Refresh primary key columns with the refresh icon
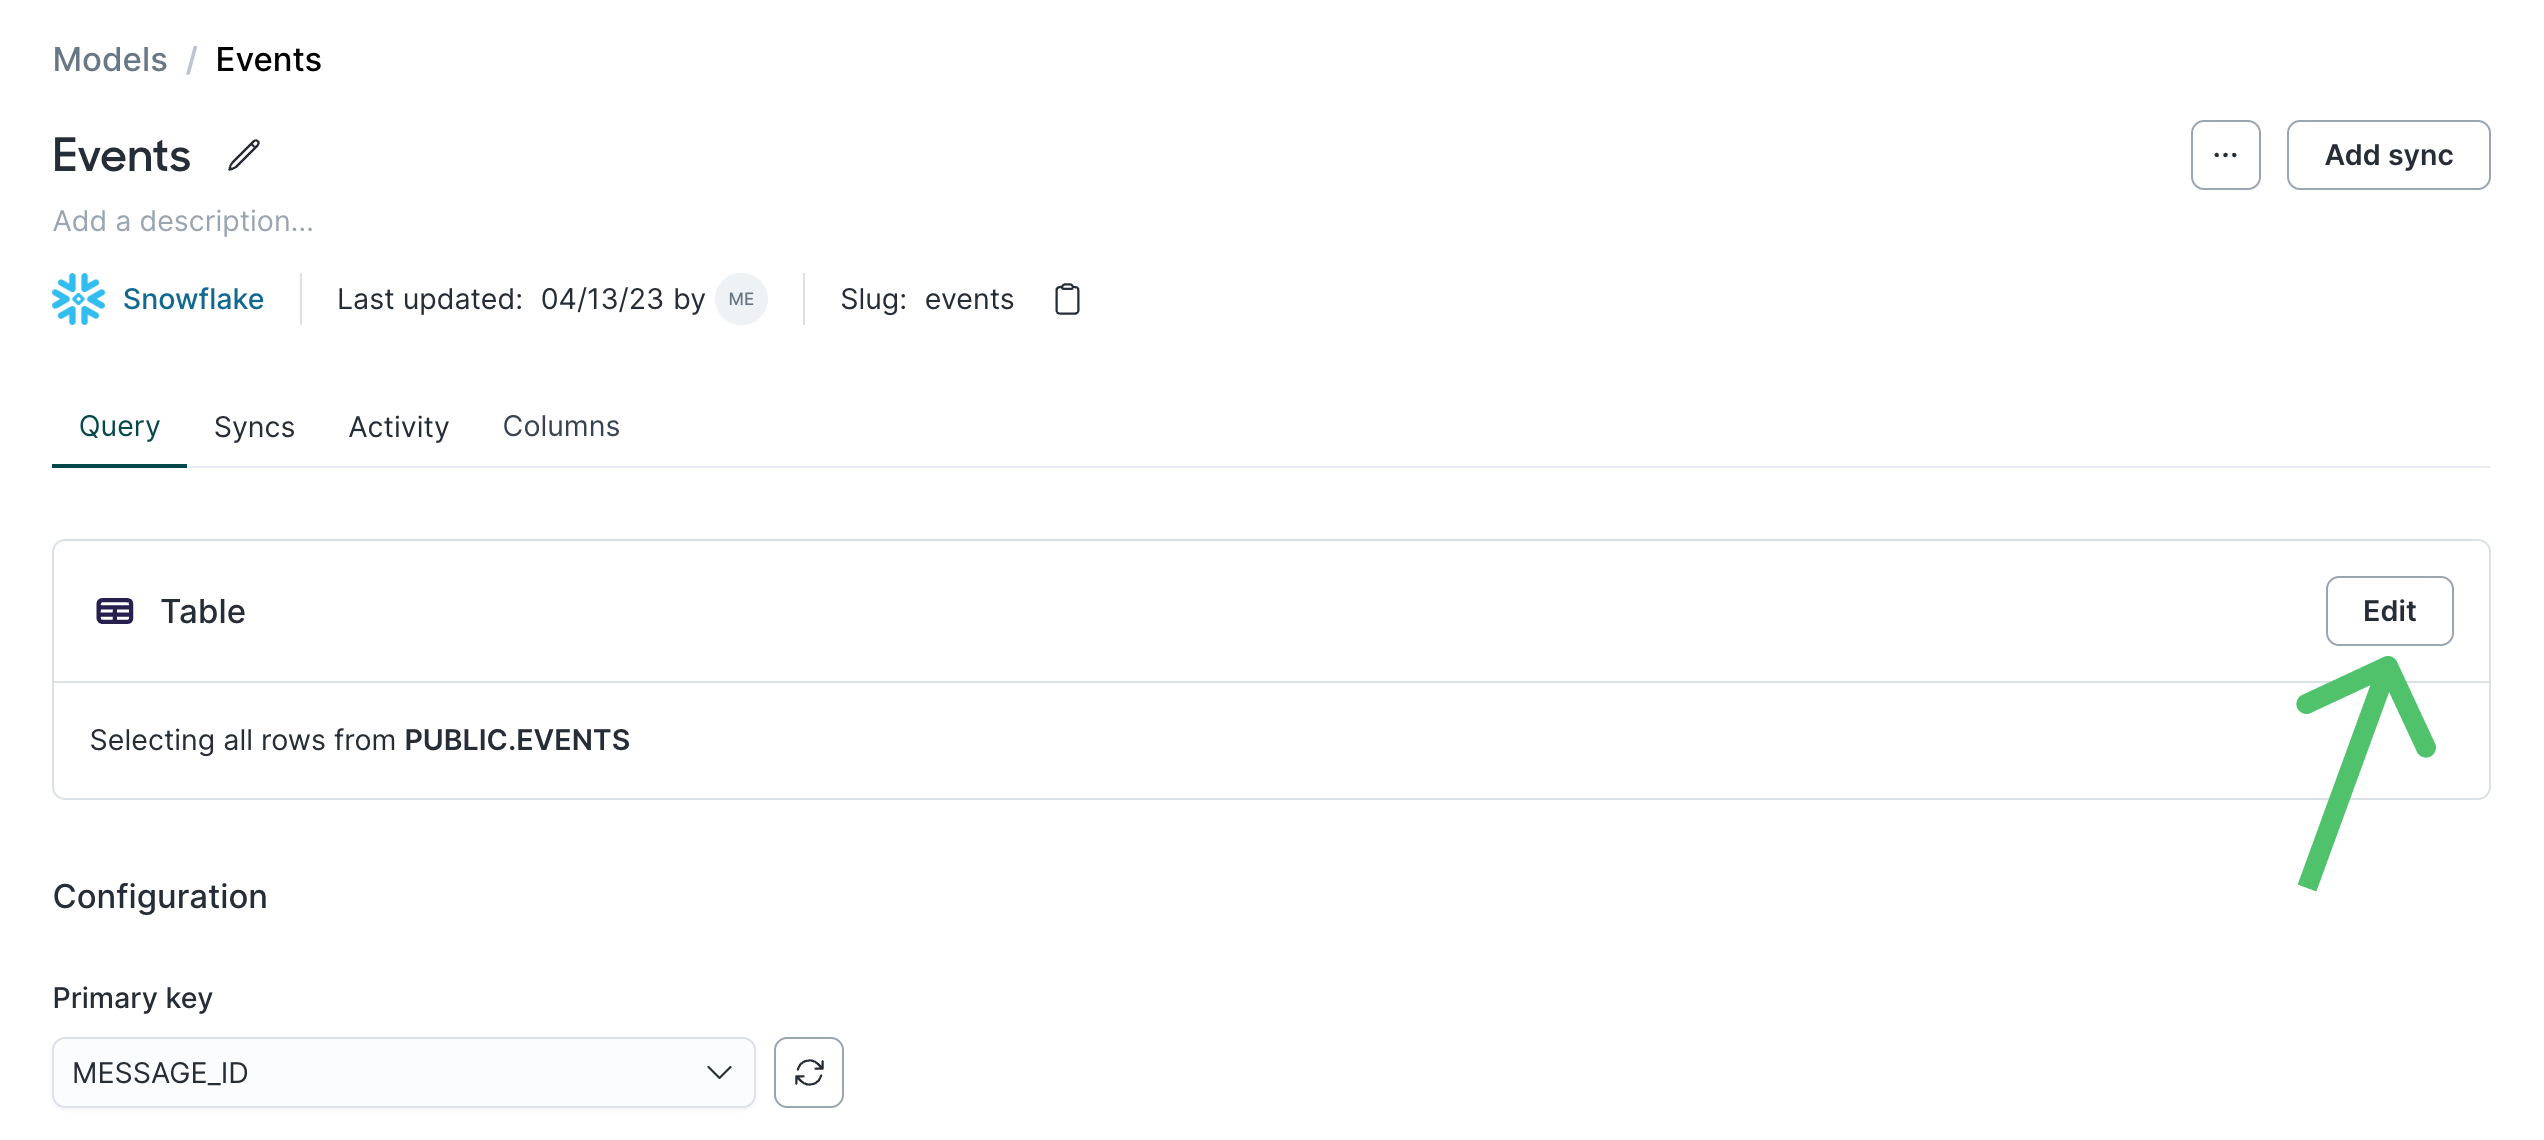This screenshot has width=2544, height=1140. [808, 1072]
